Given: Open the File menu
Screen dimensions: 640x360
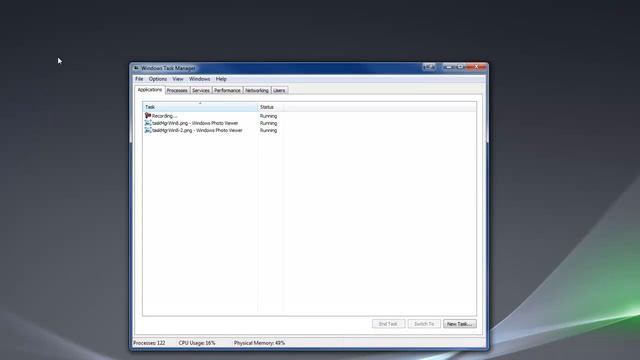Looking at the screenshot, I should (139, 79).
